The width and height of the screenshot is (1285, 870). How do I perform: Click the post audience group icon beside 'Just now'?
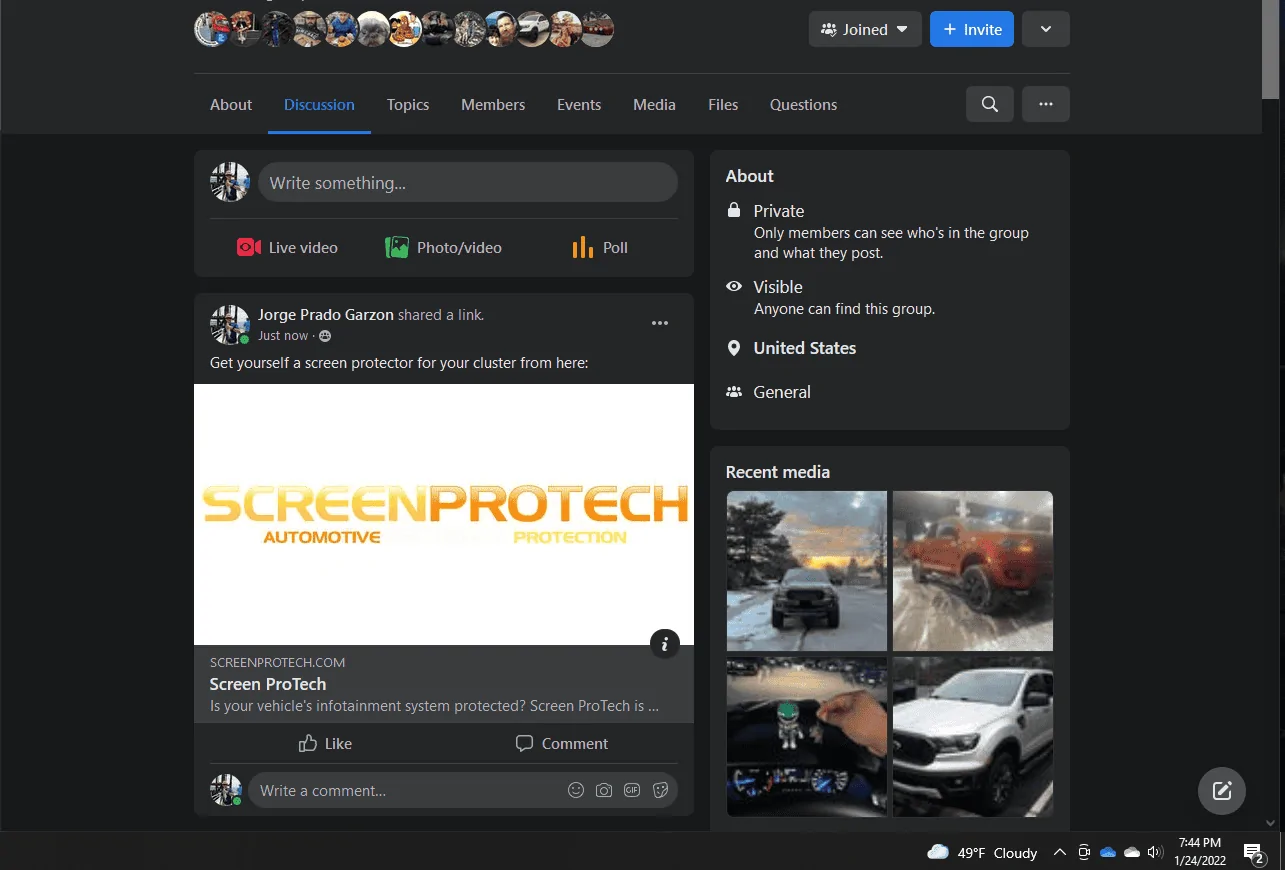[325, 336]
